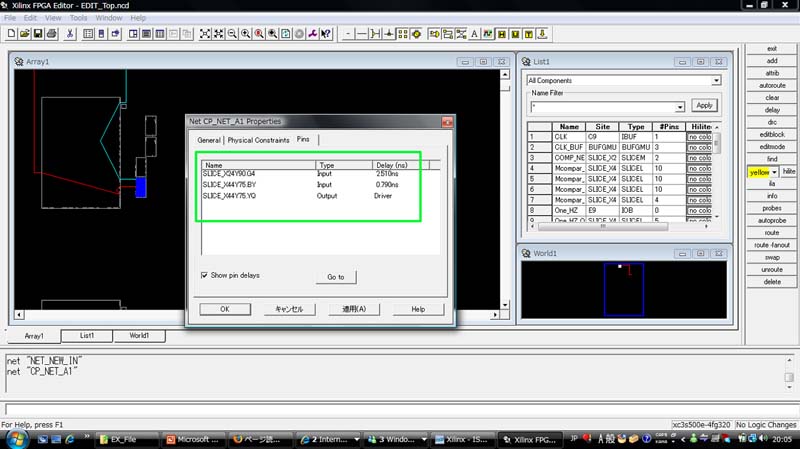The height and width of the screenshot is (449, 800).
Task: Select COMP_NE row in List1 table
Action: pyautogui.click(x=619, y=158)
